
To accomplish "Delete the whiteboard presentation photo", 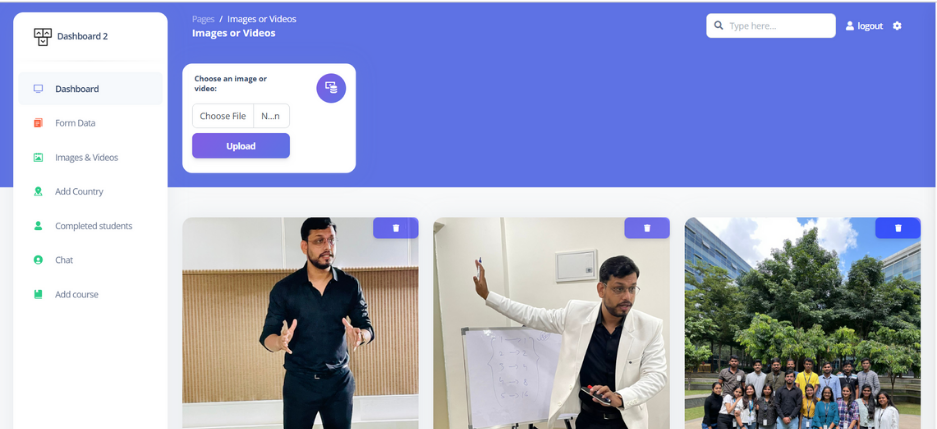I will [x=647, y=228].
